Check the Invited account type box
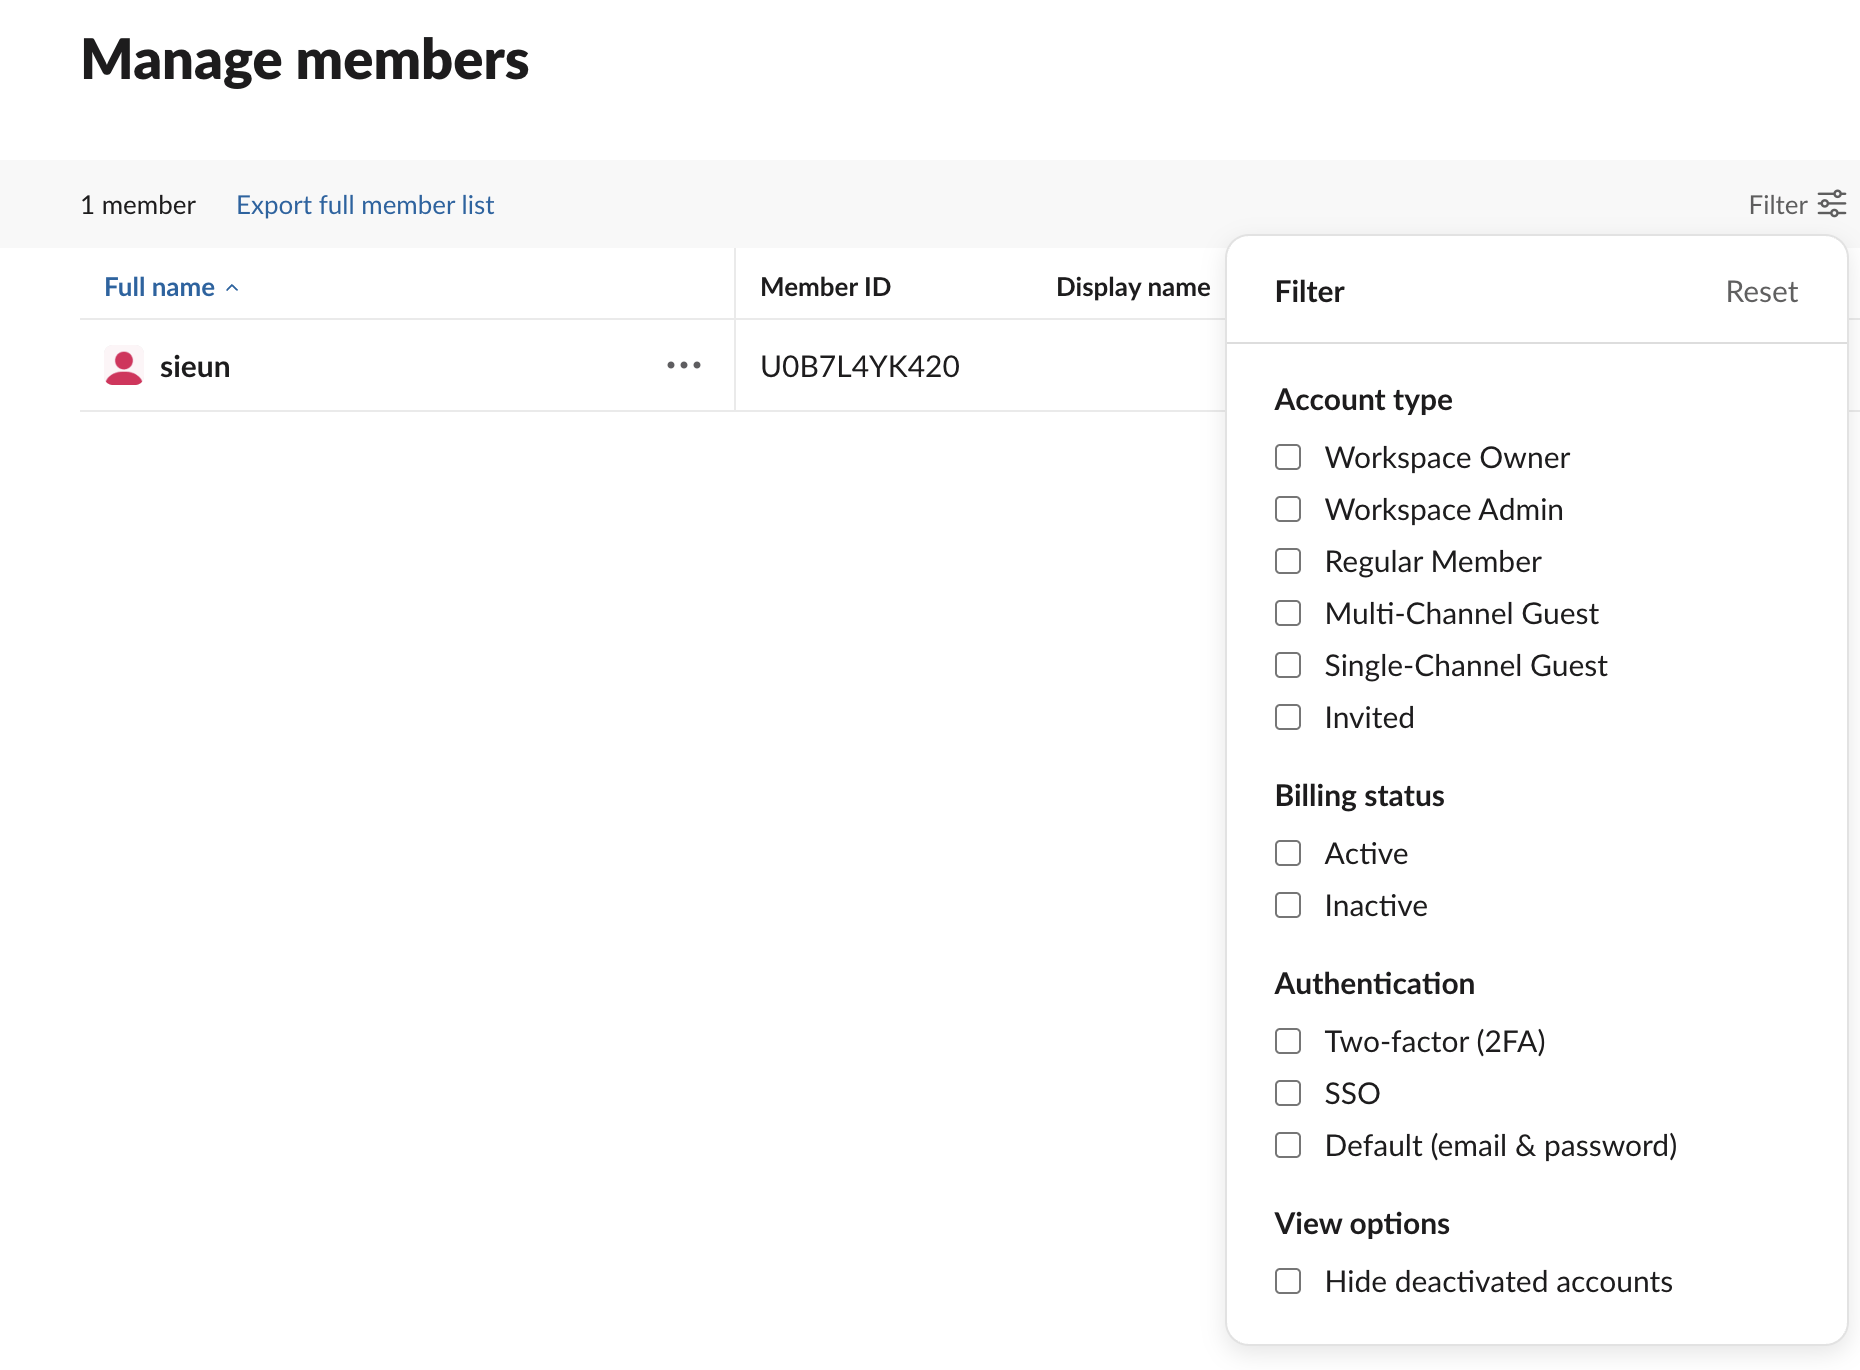The image size is (1860, 1370). [1288, 717]
